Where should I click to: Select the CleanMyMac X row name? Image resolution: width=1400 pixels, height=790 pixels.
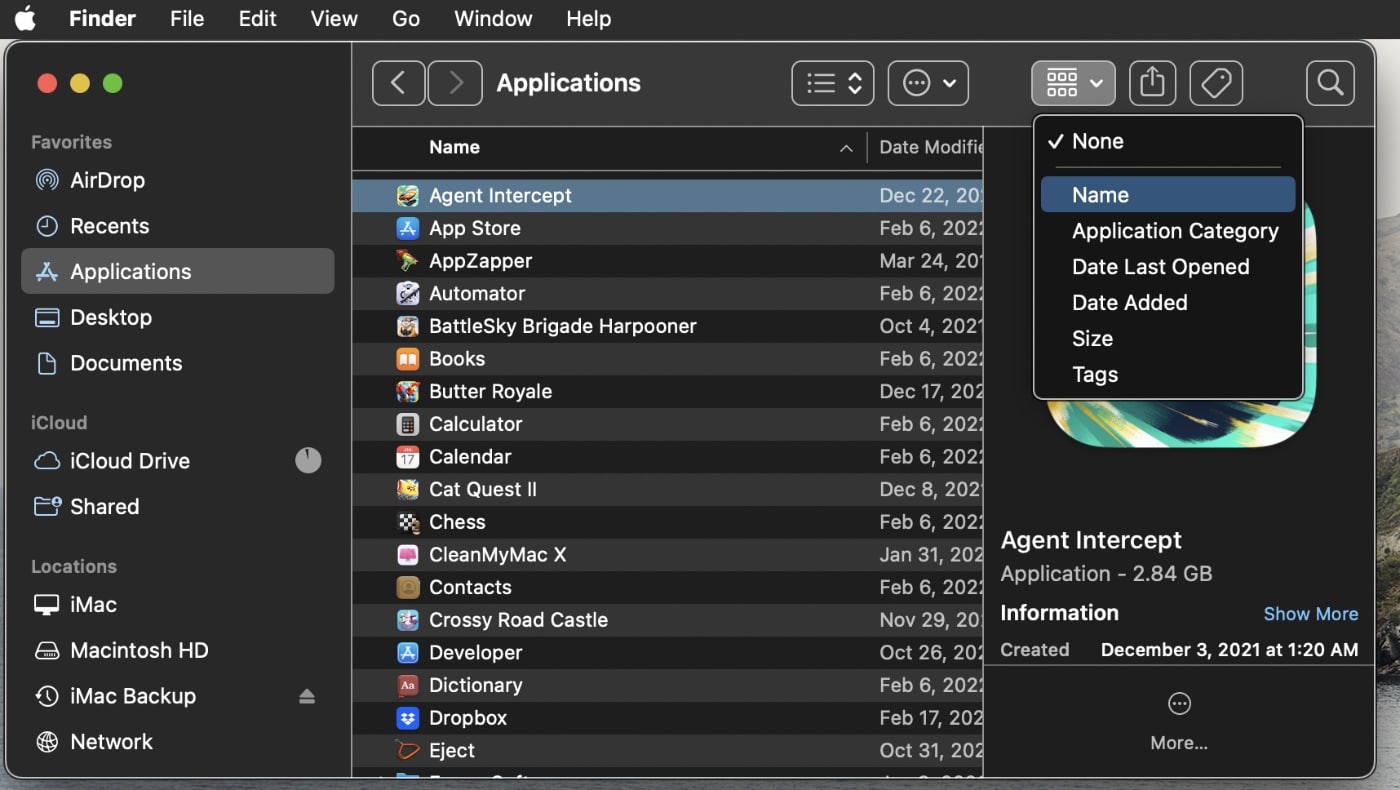(498, 554)
